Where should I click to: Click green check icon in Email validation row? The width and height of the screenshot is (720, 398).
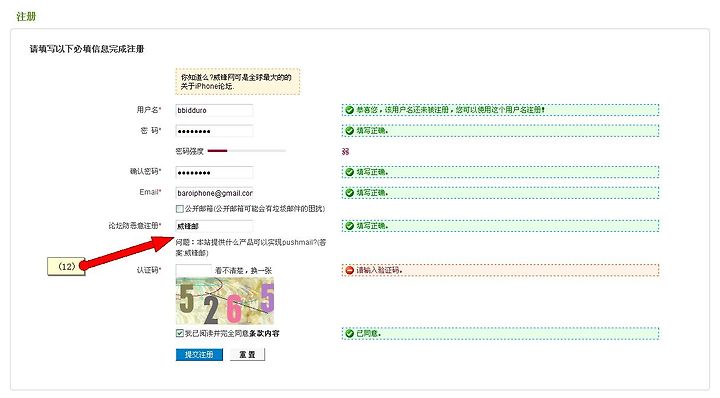point(349,193)
